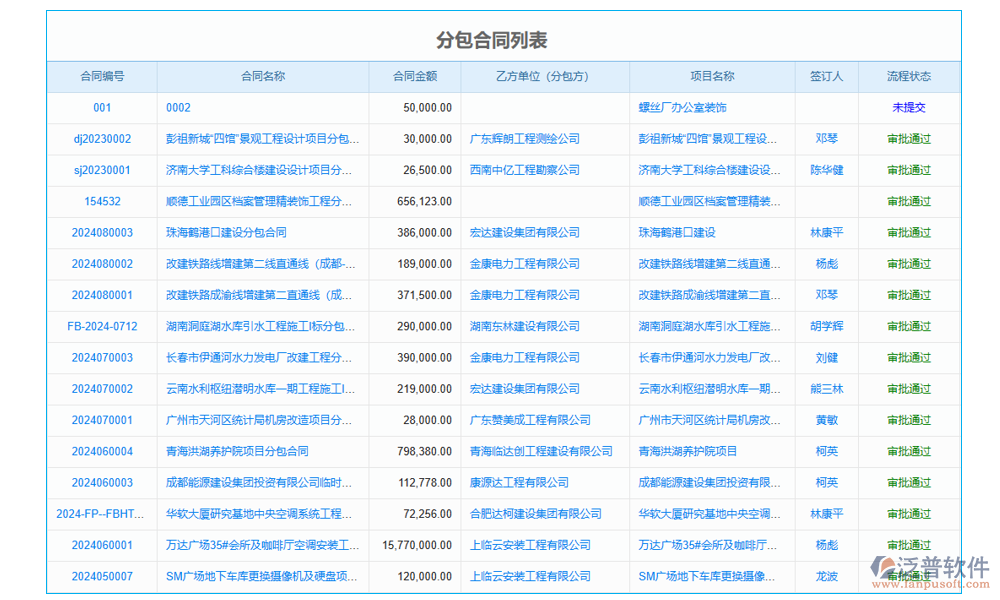
Task: Open contract sj20230001
Action: click(x=102, y=170)
